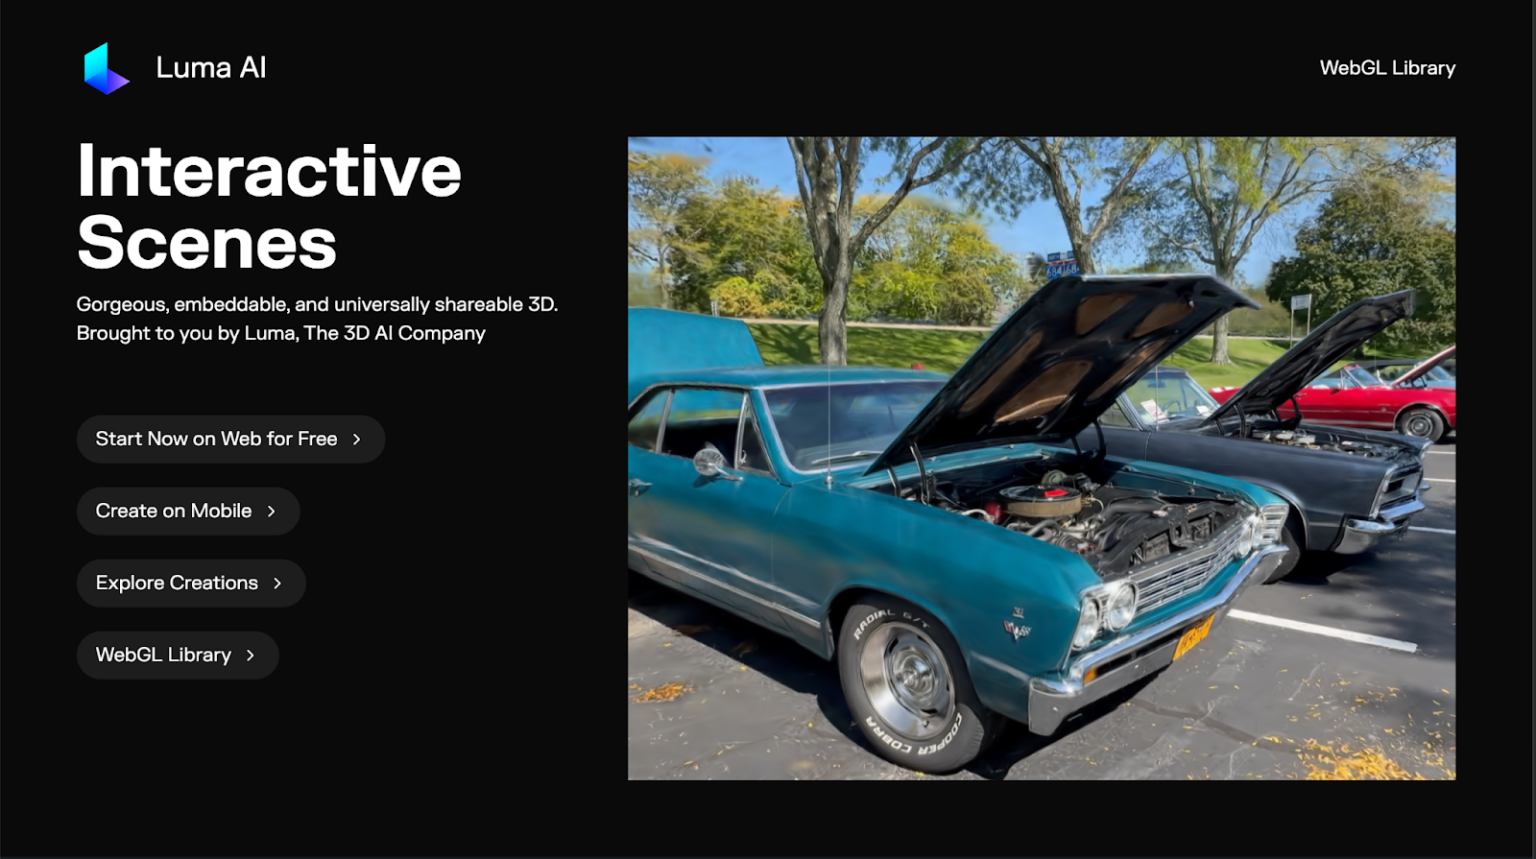Click the 'Gorgeous, embeddable' tagline text
The image size is (1536, 859).
[x=317, y=304]
